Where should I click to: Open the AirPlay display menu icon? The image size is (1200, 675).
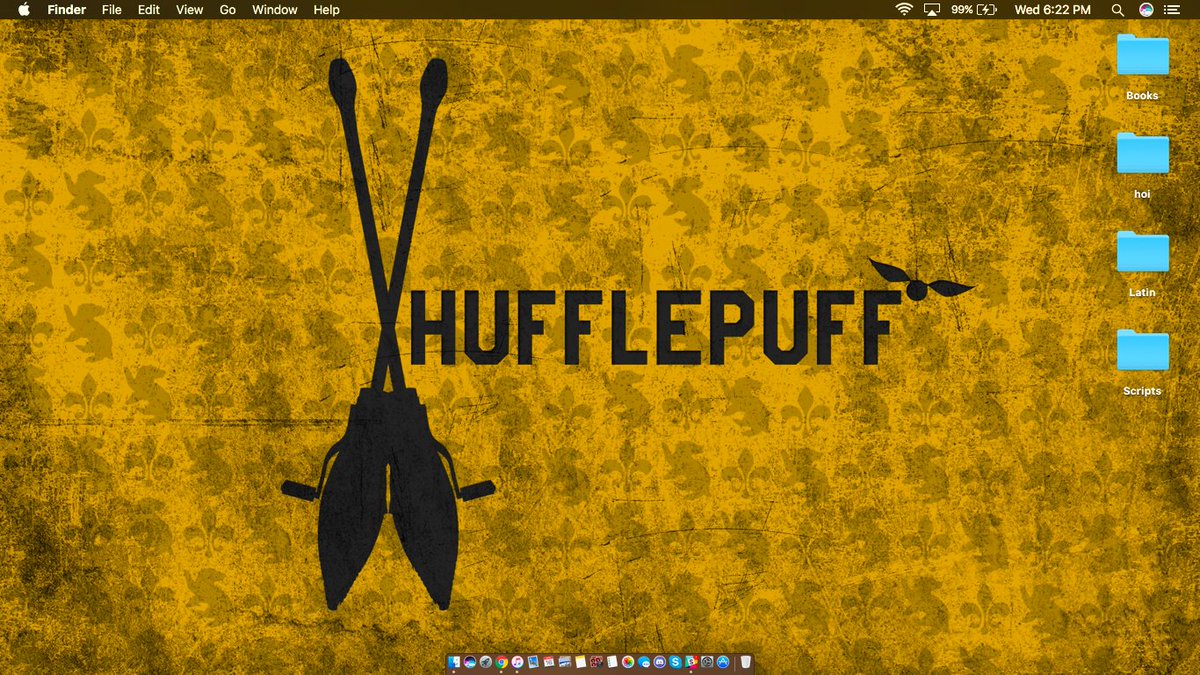(x=932, y=10)
